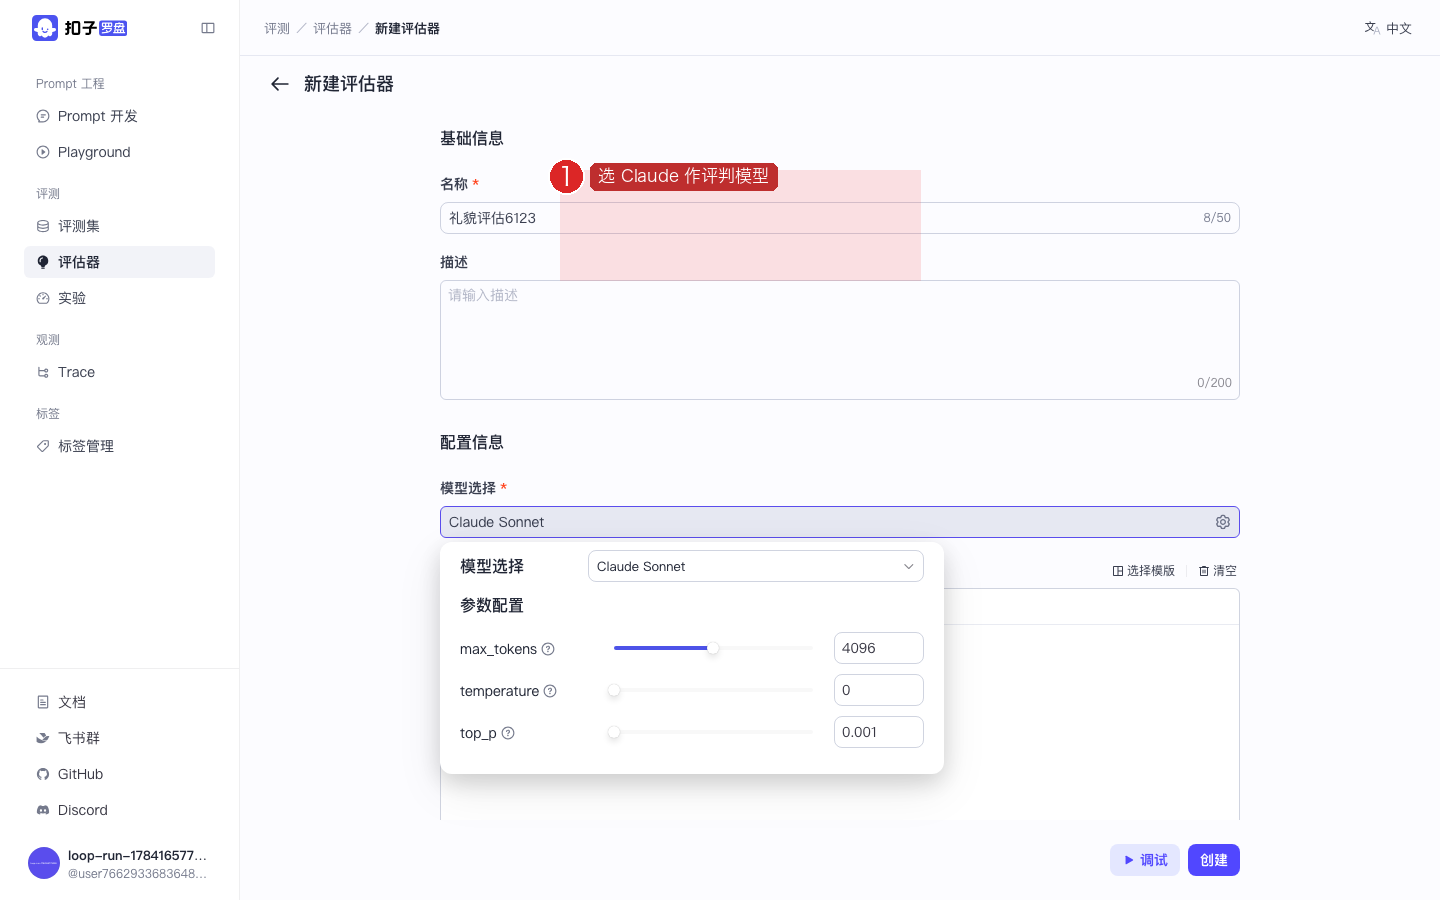Click the 调试 debug button
Screen dimensions: 1440x900
click(x=1145, y=860)
